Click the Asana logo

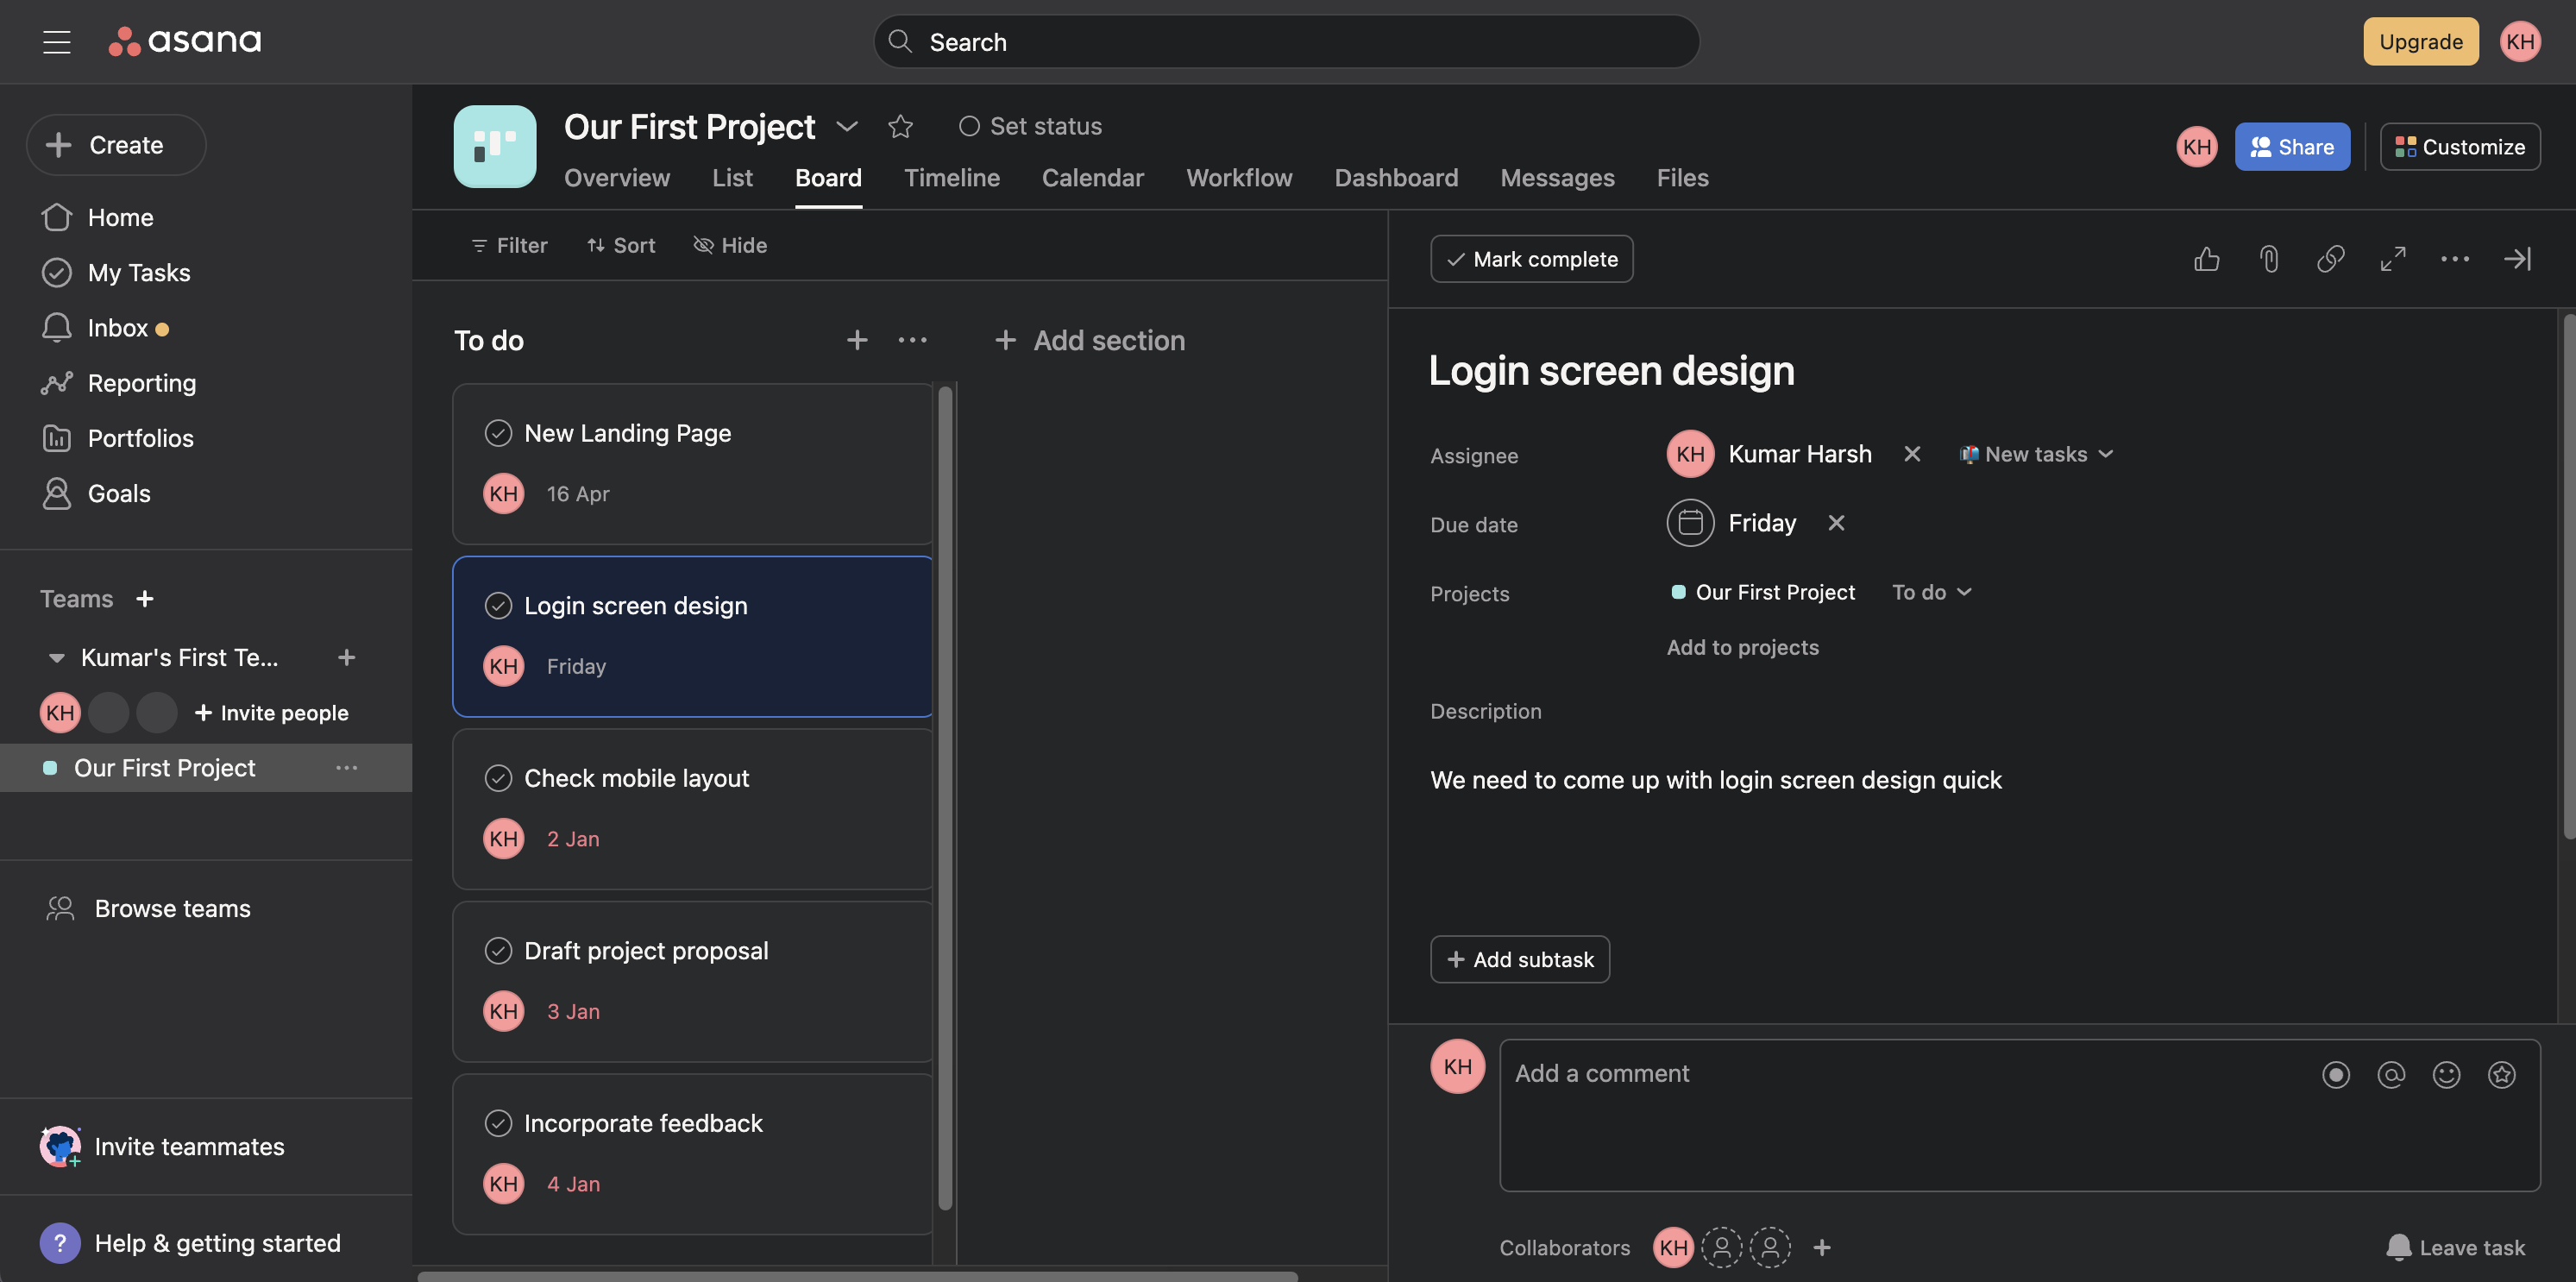tap(185, 41)
